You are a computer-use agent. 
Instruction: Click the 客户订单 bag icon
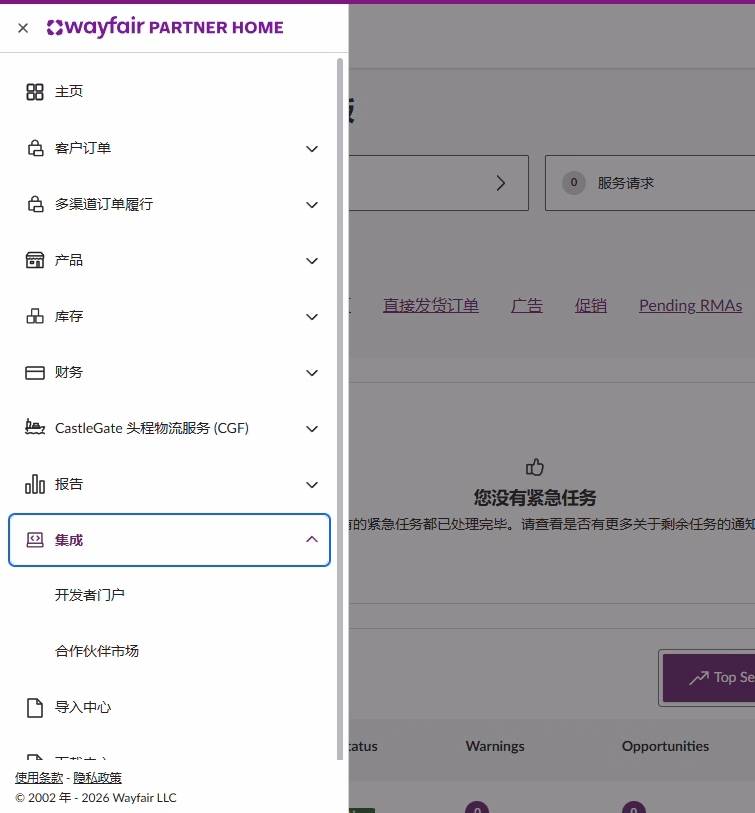pos(35,148)
